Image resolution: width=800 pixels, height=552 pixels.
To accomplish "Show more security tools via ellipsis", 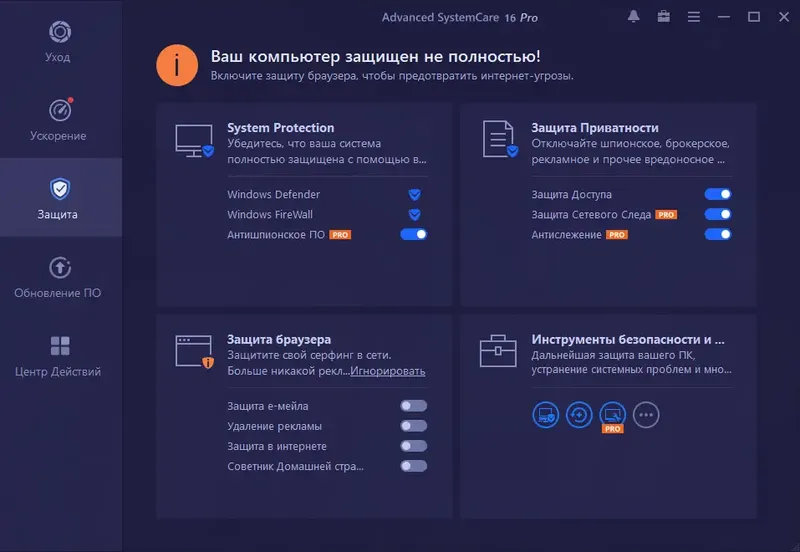I will pos(646,415).
